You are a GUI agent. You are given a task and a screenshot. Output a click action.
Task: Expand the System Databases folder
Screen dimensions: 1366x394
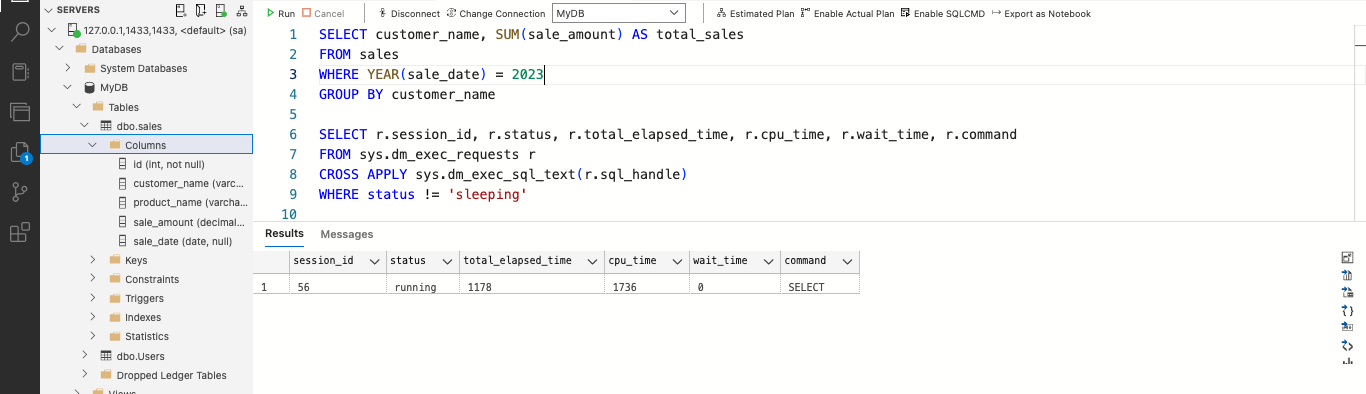[x=69, y=68]
